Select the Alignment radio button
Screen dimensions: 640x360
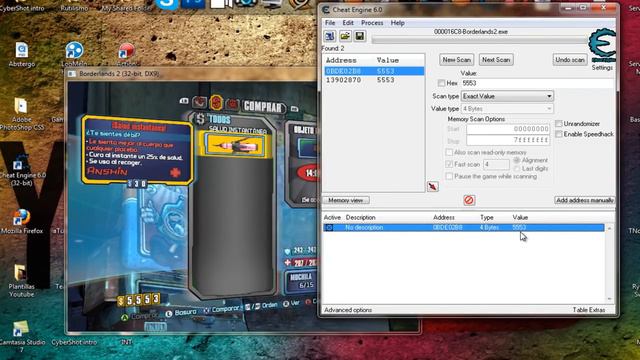[x=517, y=160]
